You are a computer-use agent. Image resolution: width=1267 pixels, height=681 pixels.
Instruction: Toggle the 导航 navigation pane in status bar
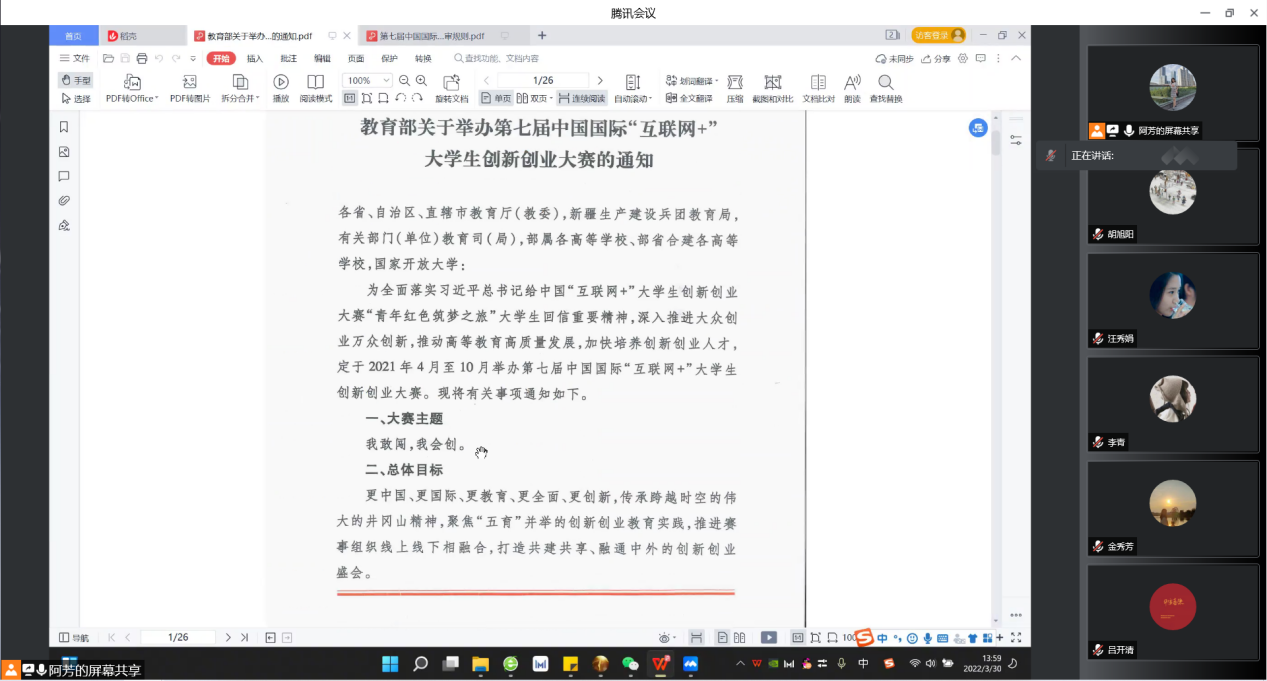(x=74, y=637)
